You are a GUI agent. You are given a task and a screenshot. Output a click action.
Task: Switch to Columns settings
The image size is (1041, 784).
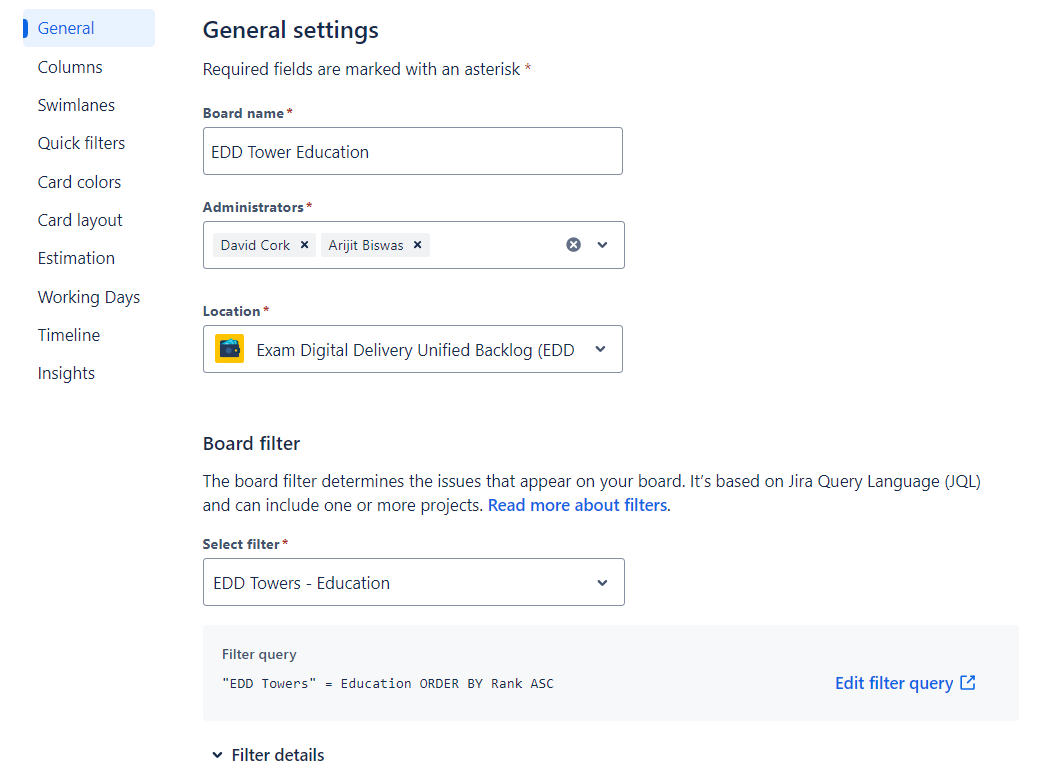(69, 66)
